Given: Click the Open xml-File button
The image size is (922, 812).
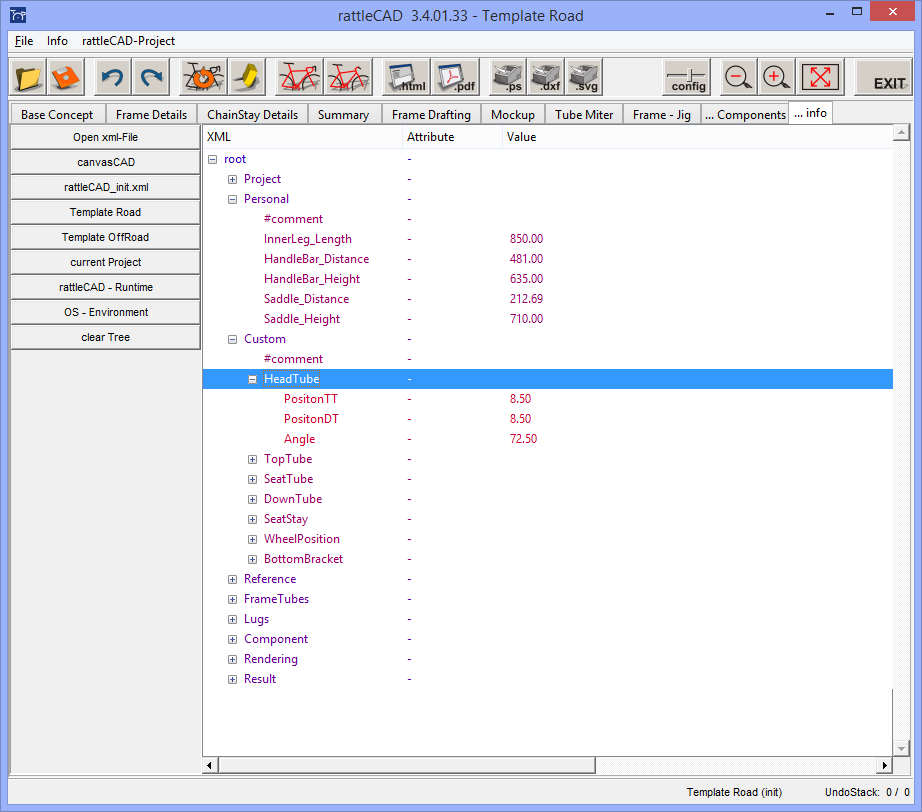Looking at the screenshot, I should (105, 137).
